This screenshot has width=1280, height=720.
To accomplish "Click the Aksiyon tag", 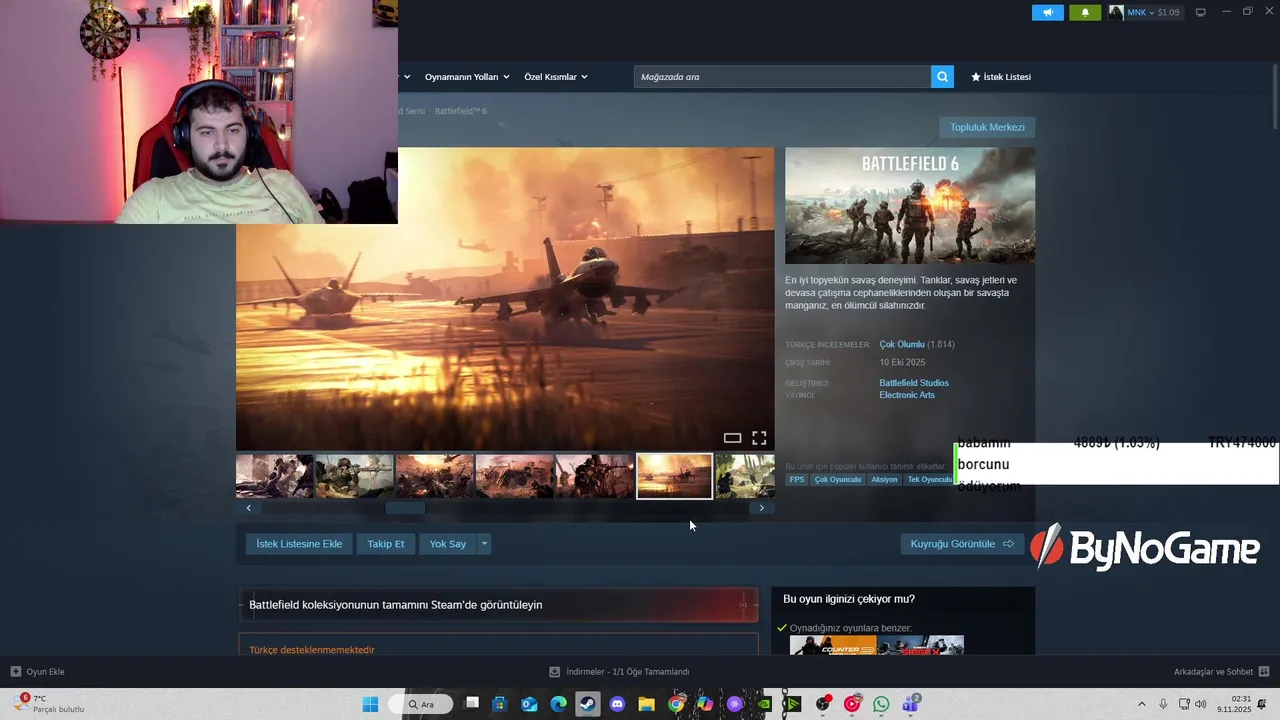I will tap(884, 480).
